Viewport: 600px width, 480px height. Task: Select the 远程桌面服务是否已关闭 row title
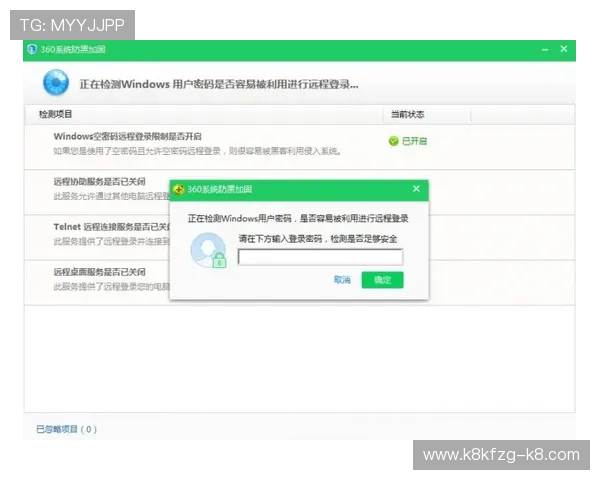click(99, 272)
